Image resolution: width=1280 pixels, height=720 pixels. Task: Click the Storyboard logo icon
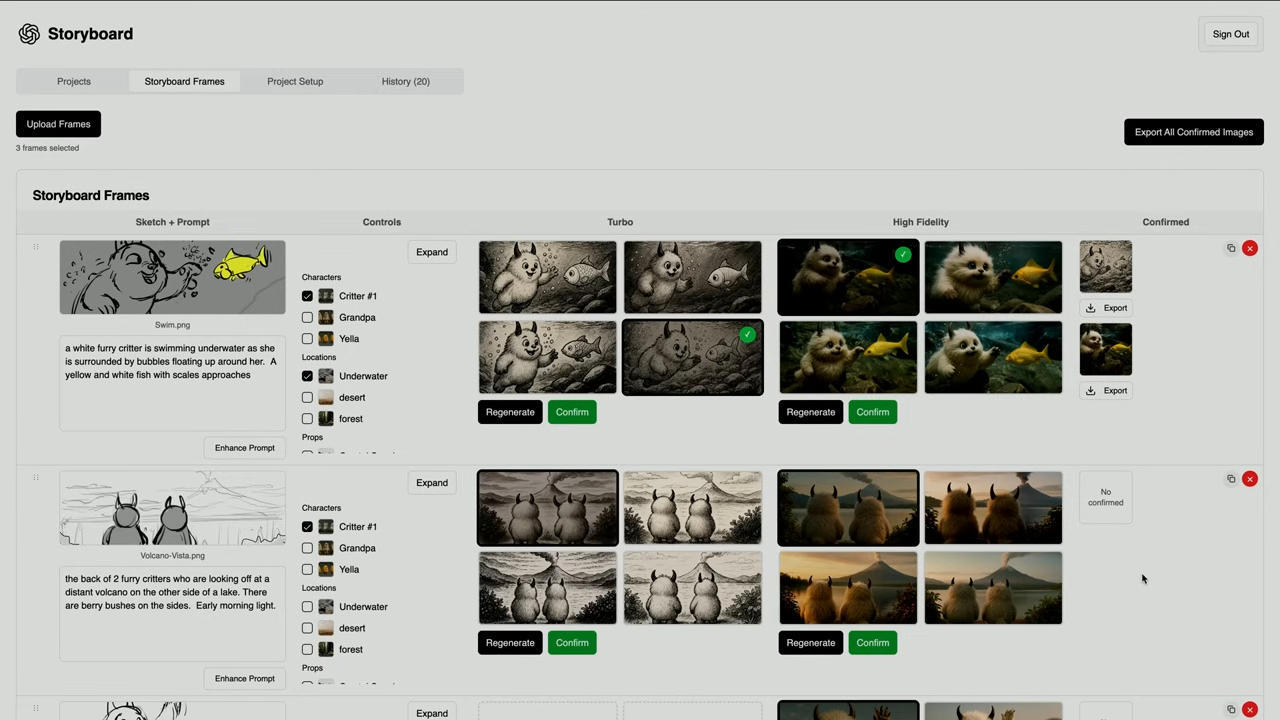click(x=29, y=34)
